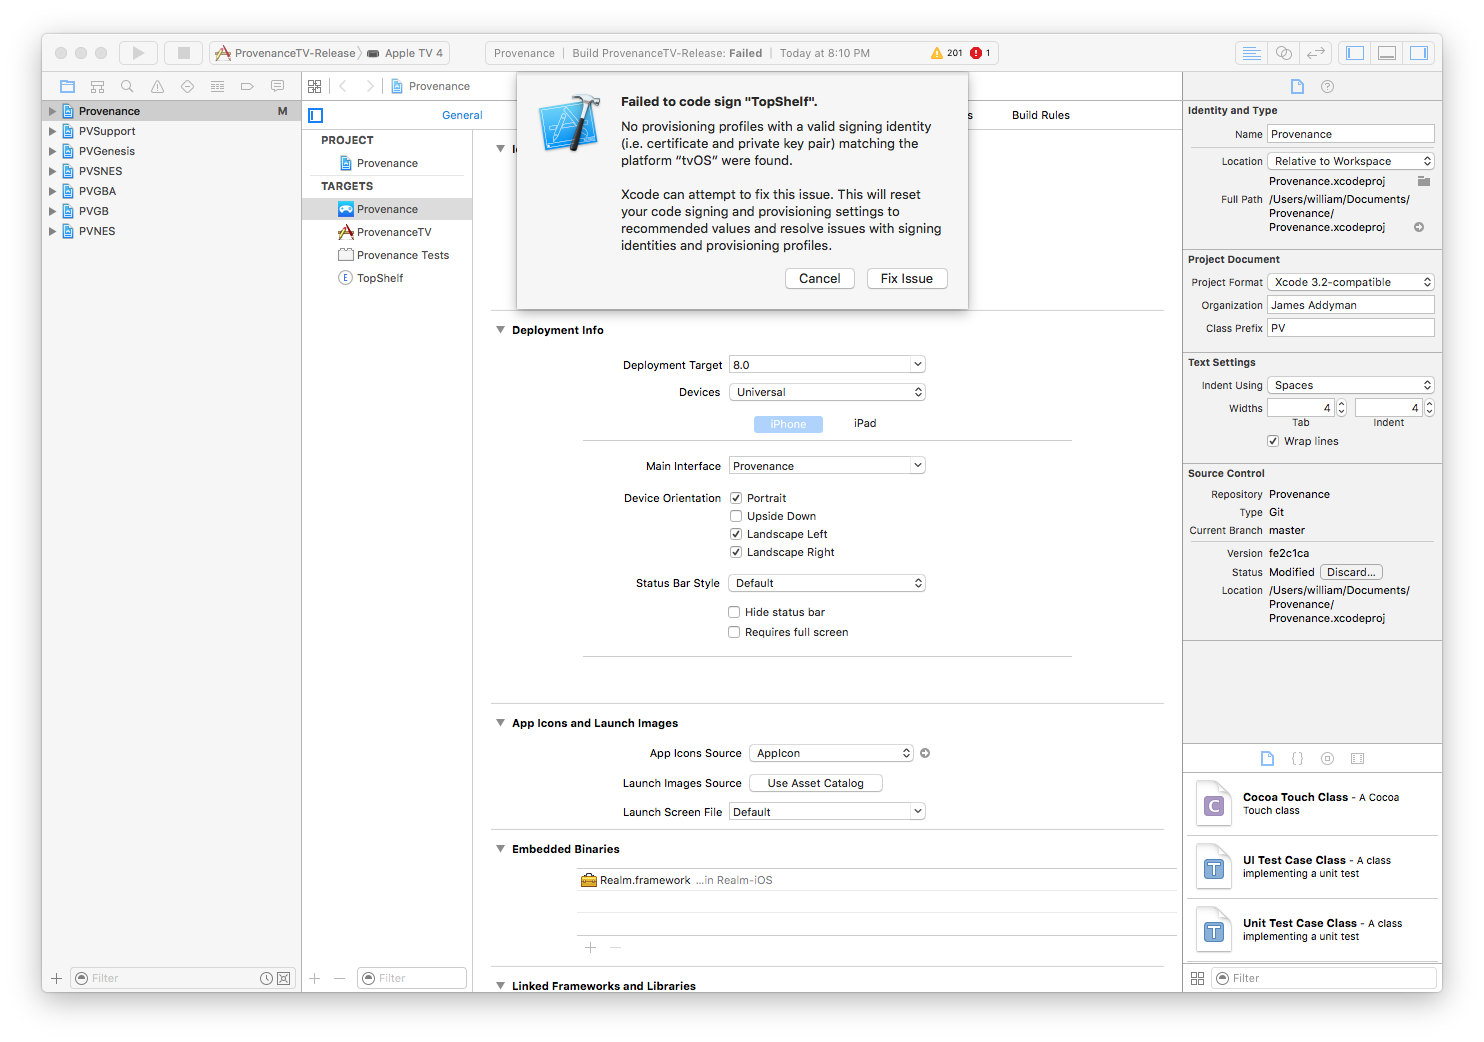Screen dimensions: 1484x1042
Task: Open the Indent Using popup
Action: tap(1351, 385)
